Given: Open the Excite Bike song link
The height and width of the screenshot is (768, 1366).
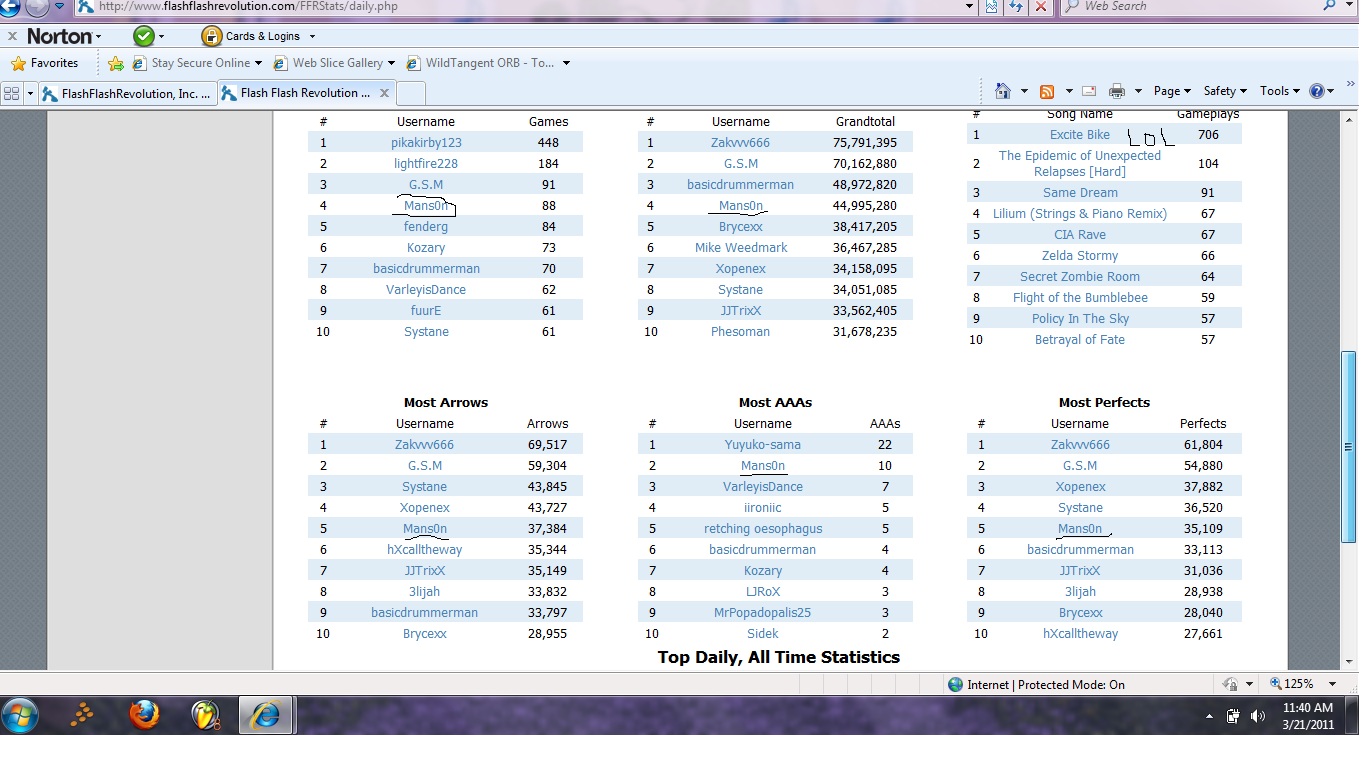Looking at the screenshot, I should [1079, 134].
